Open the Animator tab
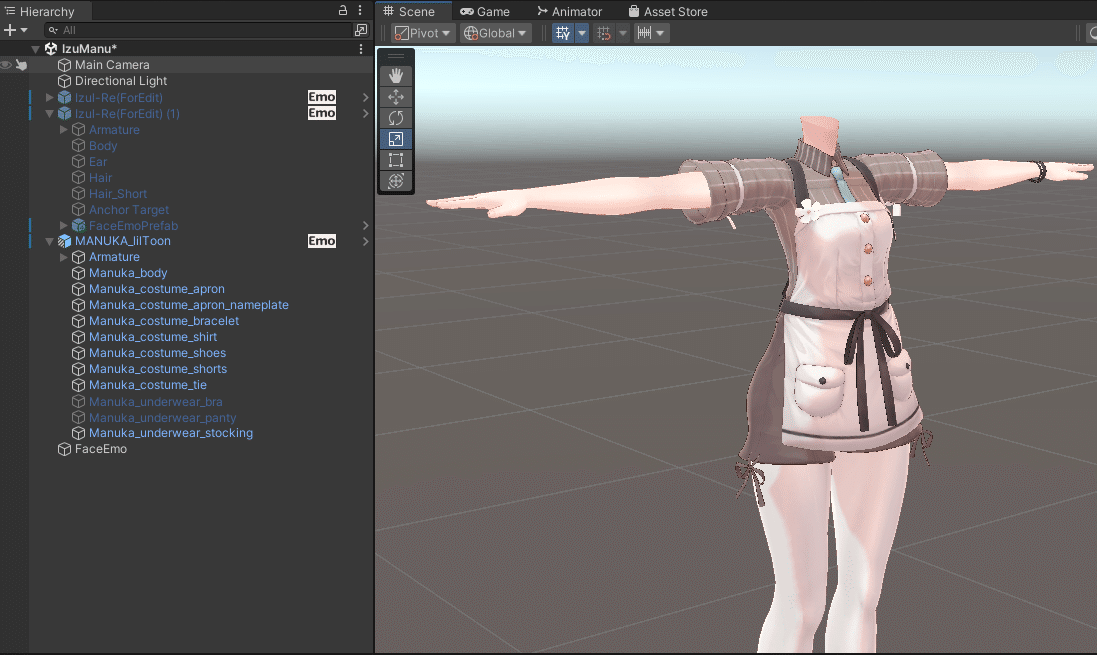Viewport: 1097px width, 655px height. 570,11
